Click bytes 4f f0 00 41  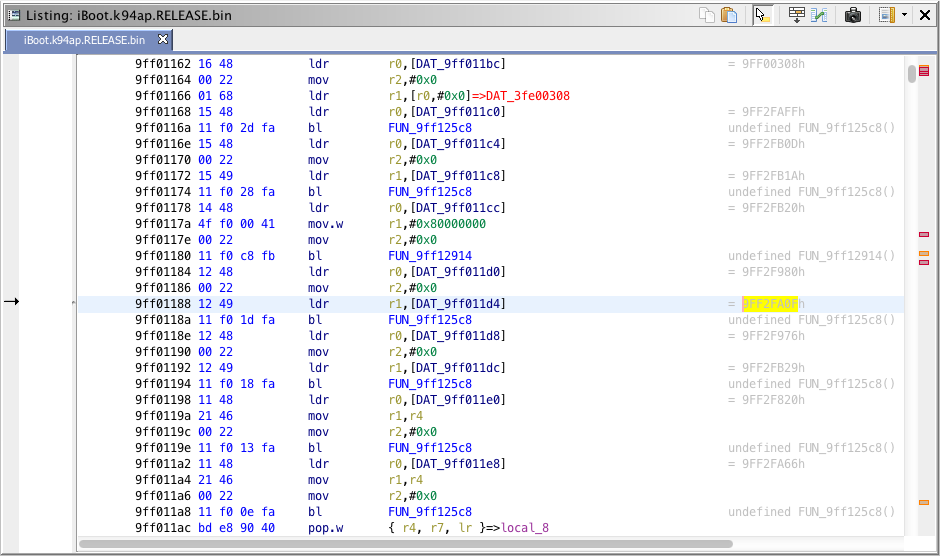click(236, 224)
